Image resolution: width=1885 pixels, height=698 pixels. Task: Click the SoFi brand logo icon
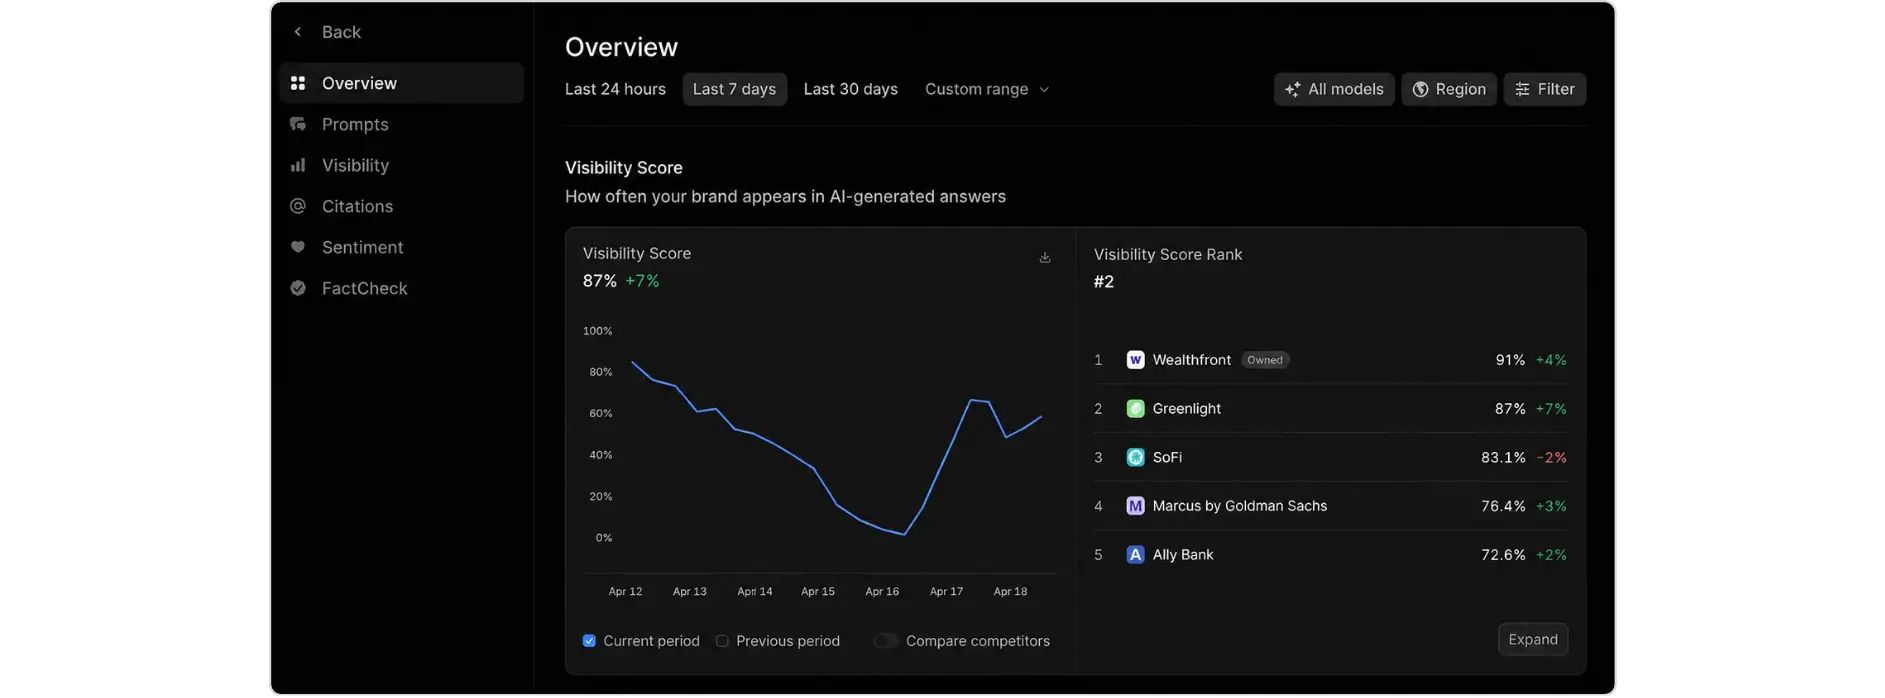point(1135,458)
